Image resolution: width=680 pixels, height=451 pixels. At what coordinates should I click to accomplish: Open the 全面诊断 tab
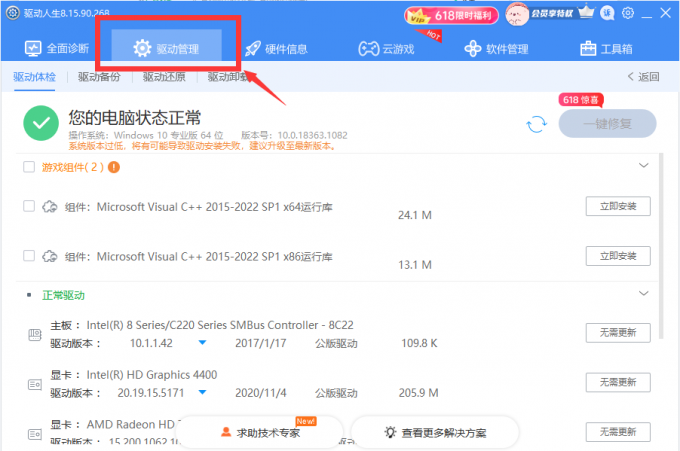(x=57, y=48)
